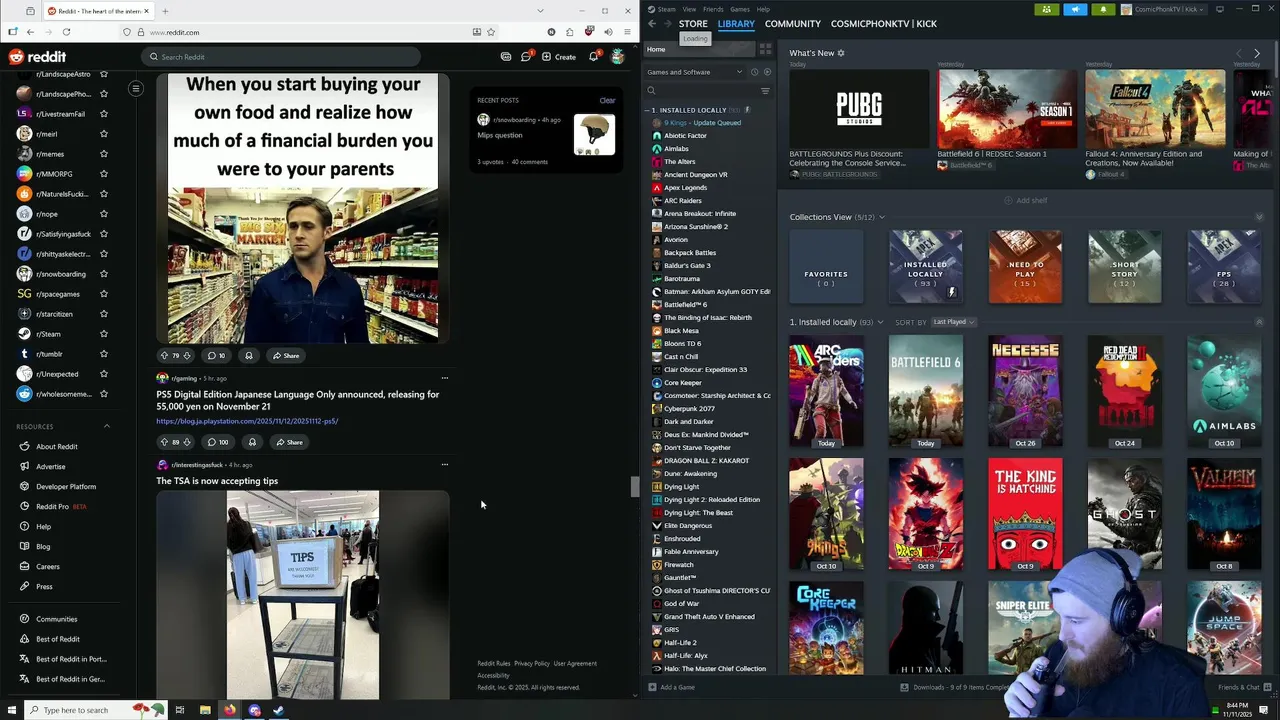1280x720 pixels.
Task: Open Steam notifications bell button
Action: click(1103, 9)
